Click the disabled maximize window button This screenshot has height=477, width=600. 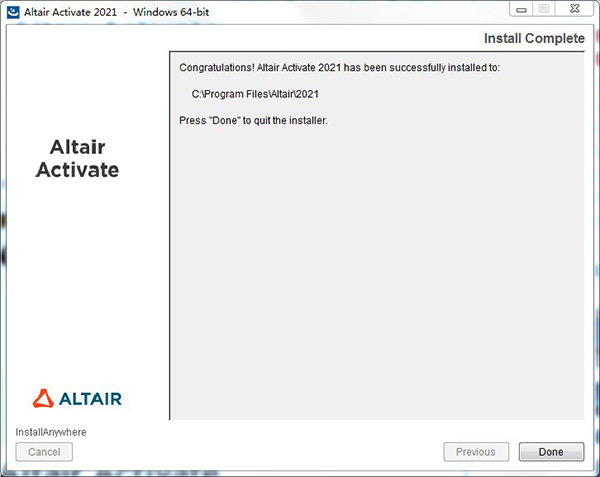pos(544,9)
